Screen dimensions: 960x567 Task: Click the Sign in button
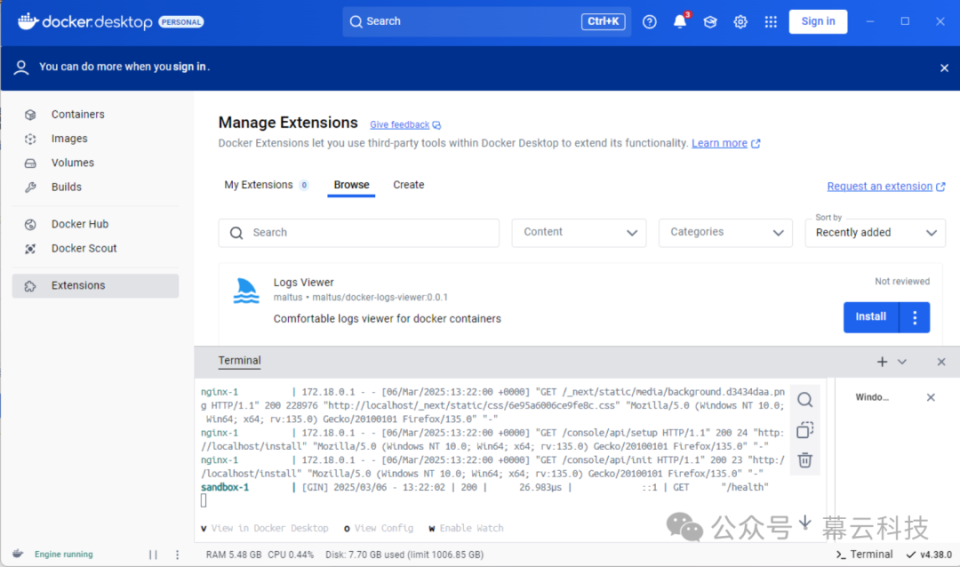click(x=818, y=21)
